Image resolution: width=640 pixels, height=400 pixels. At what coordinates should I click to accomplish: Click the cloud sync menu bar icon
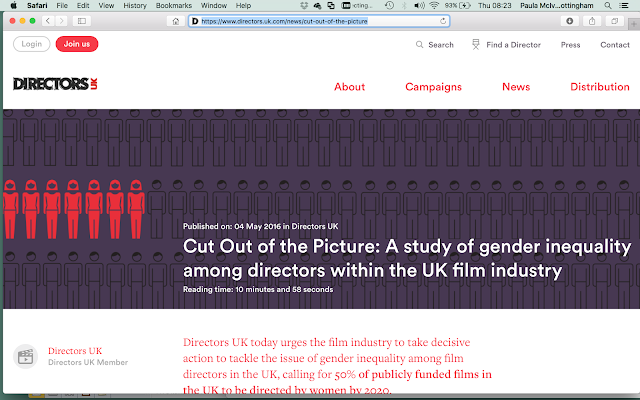[x=317, y=5]
